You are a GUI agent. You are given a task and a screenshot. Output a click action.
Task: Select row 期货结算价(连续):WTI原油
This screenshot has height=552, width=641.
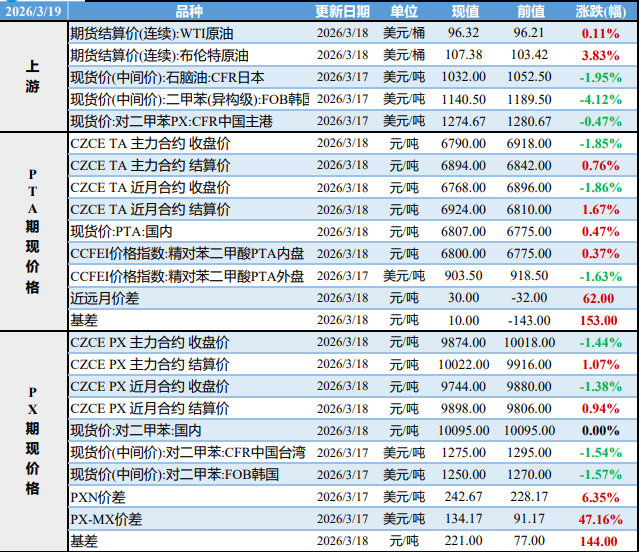(353, 33)
